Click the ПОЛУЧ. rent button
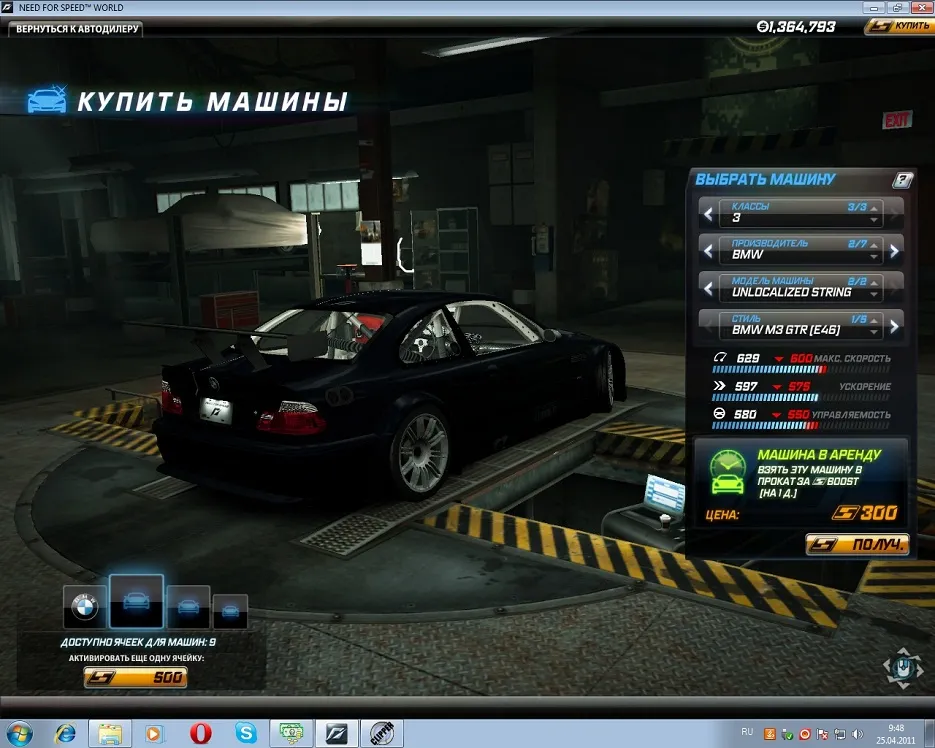The image size is (935, 748). tap(857, 544)
